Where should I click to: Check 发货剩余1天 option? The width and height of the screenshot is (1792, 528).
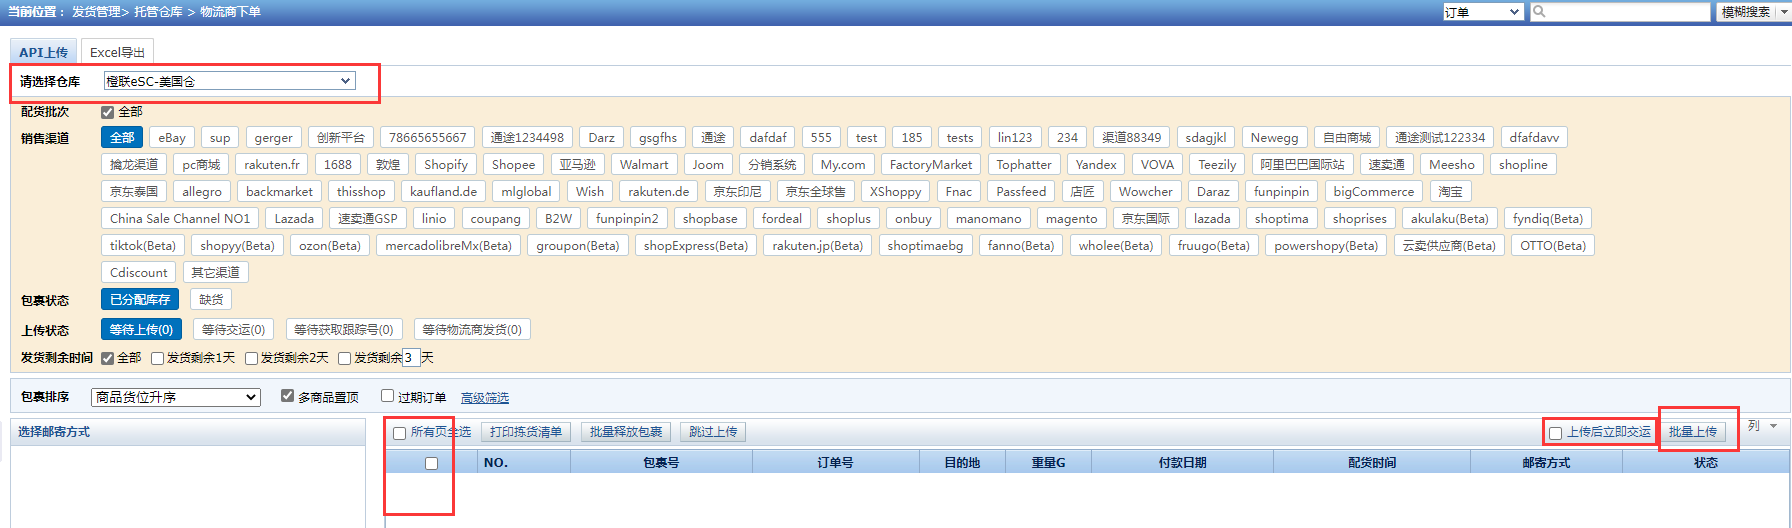157,358
